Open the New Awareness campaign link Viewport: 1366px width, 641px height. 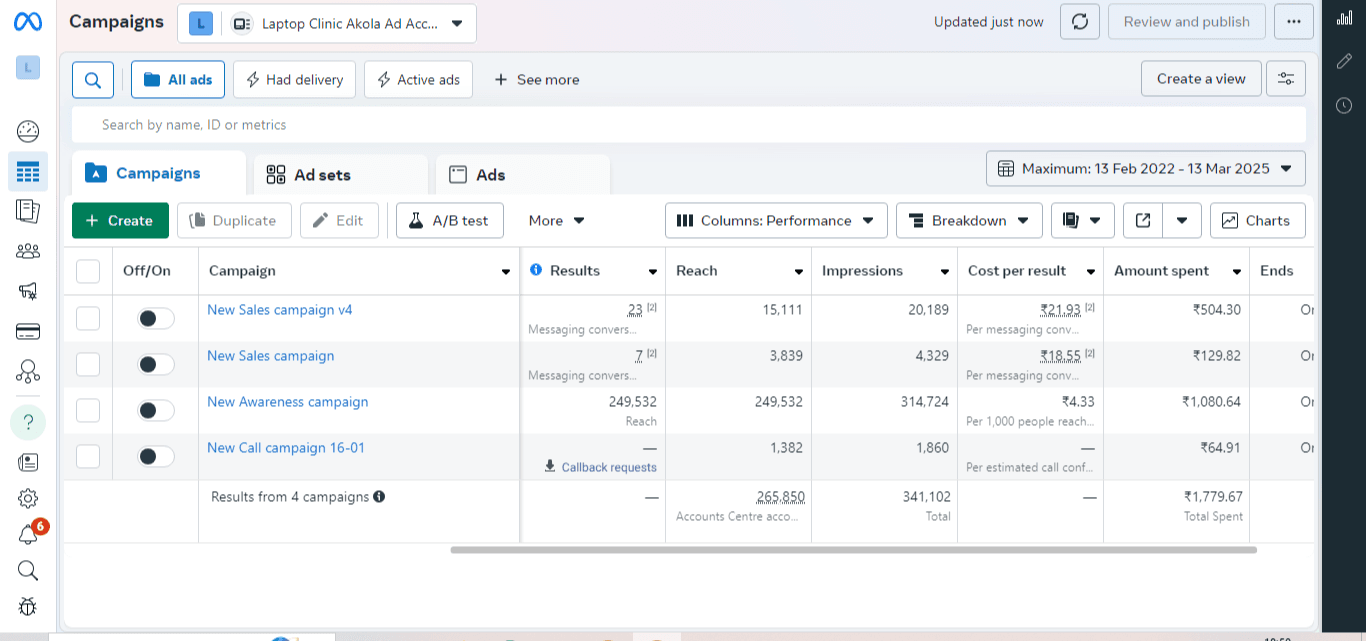tap(287, 402)
